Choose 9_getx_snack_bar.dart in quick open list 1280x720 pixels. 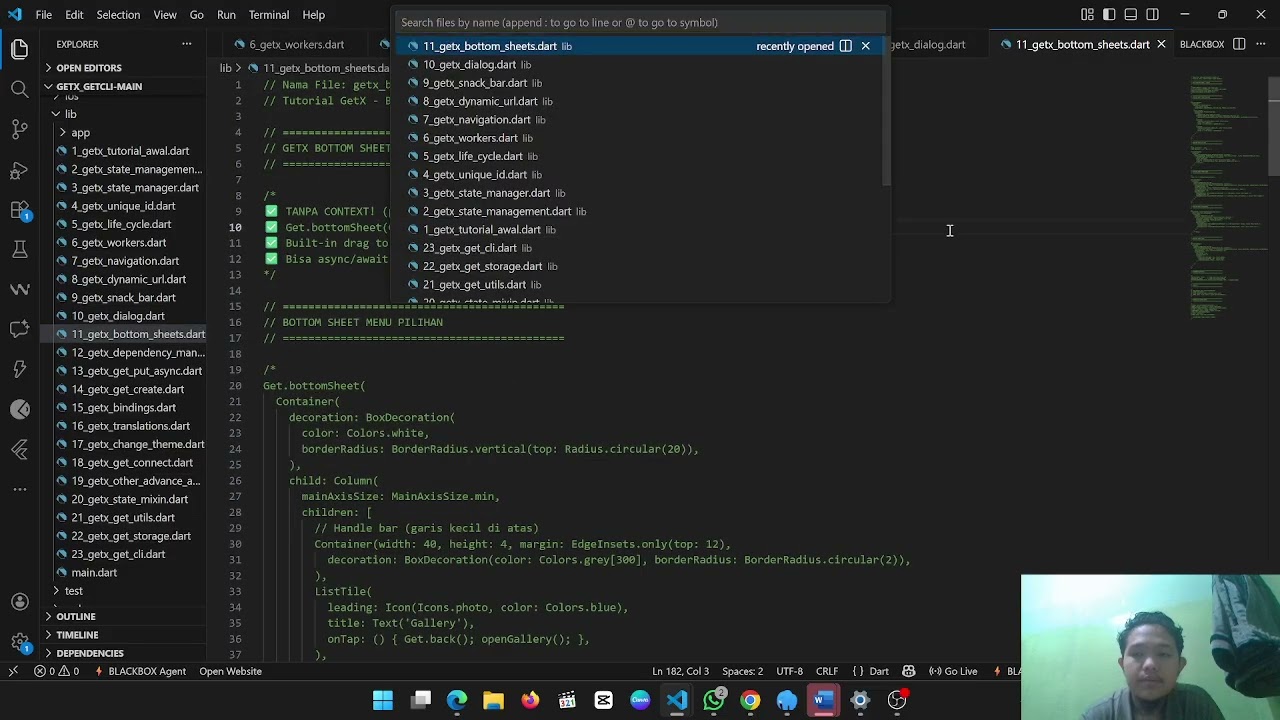point(640,83)
